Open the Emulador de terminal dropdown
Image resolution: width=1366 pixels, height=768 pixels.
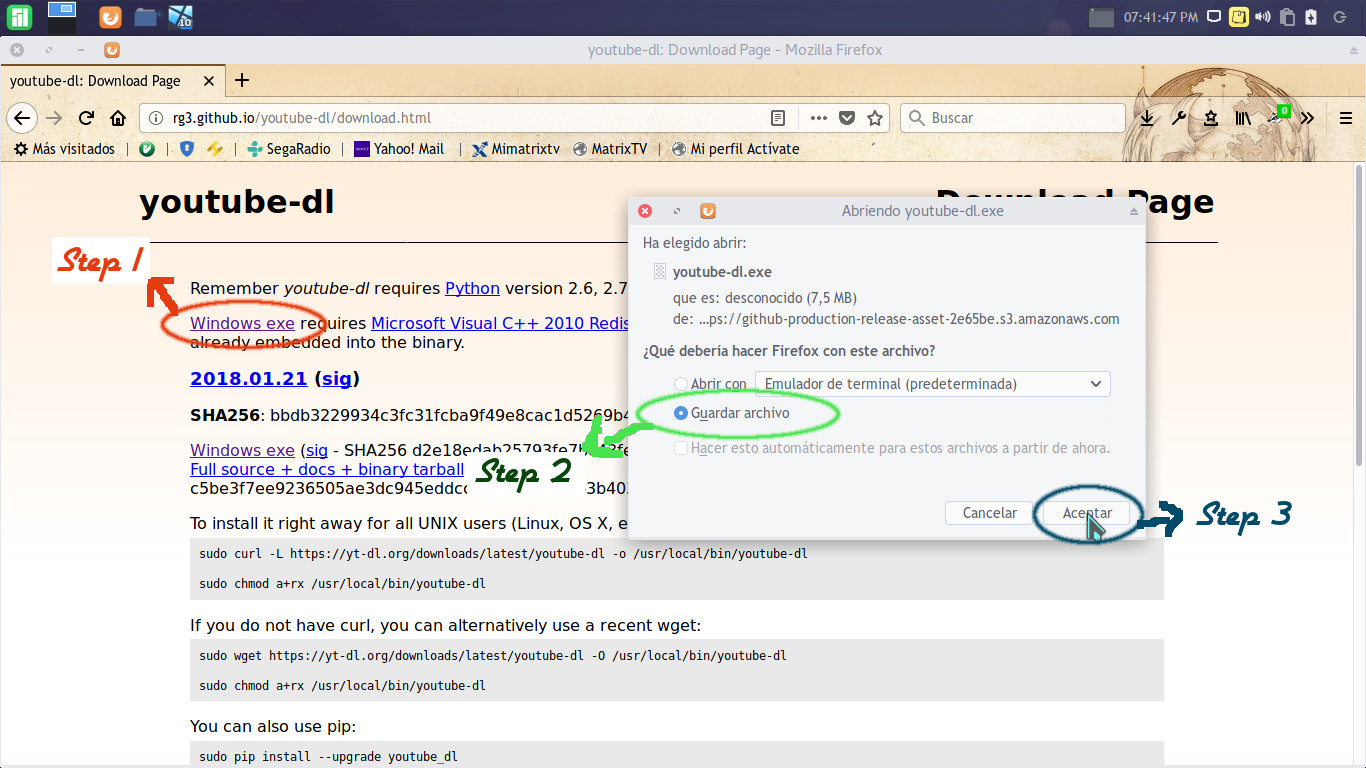[932, 384]
